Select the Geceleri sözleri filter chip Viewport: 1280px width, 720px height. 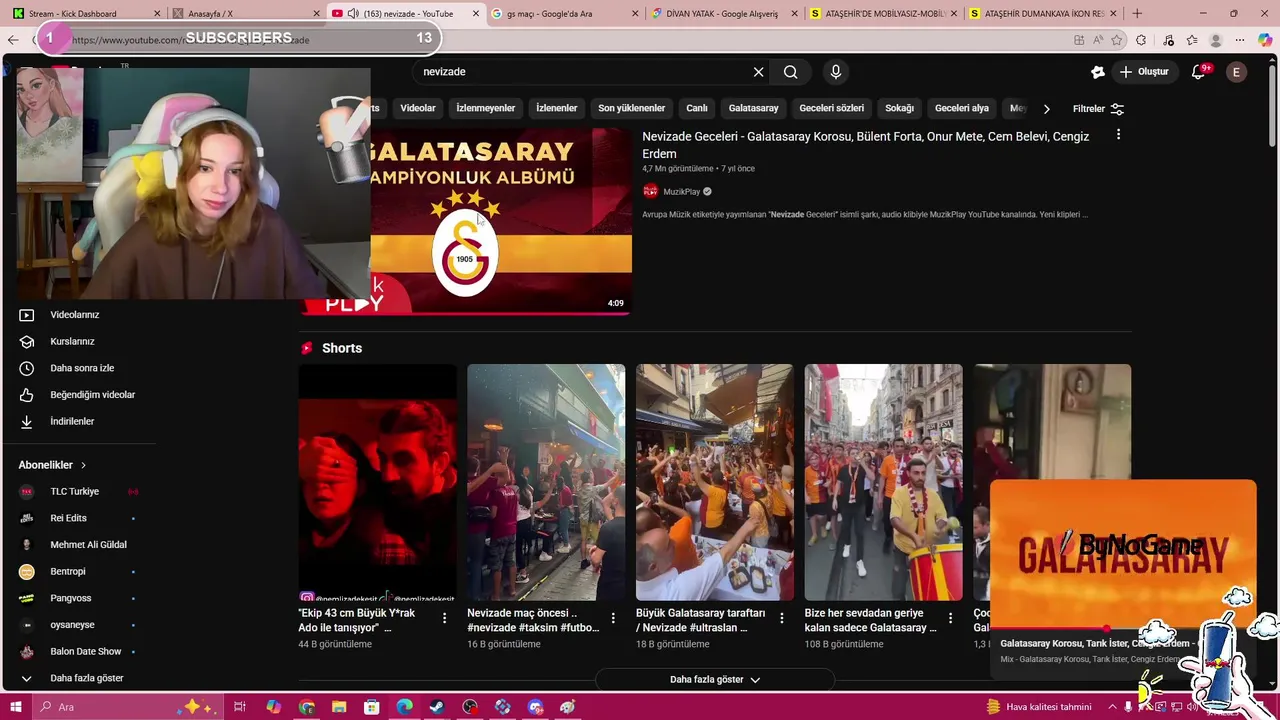[831, 108]
